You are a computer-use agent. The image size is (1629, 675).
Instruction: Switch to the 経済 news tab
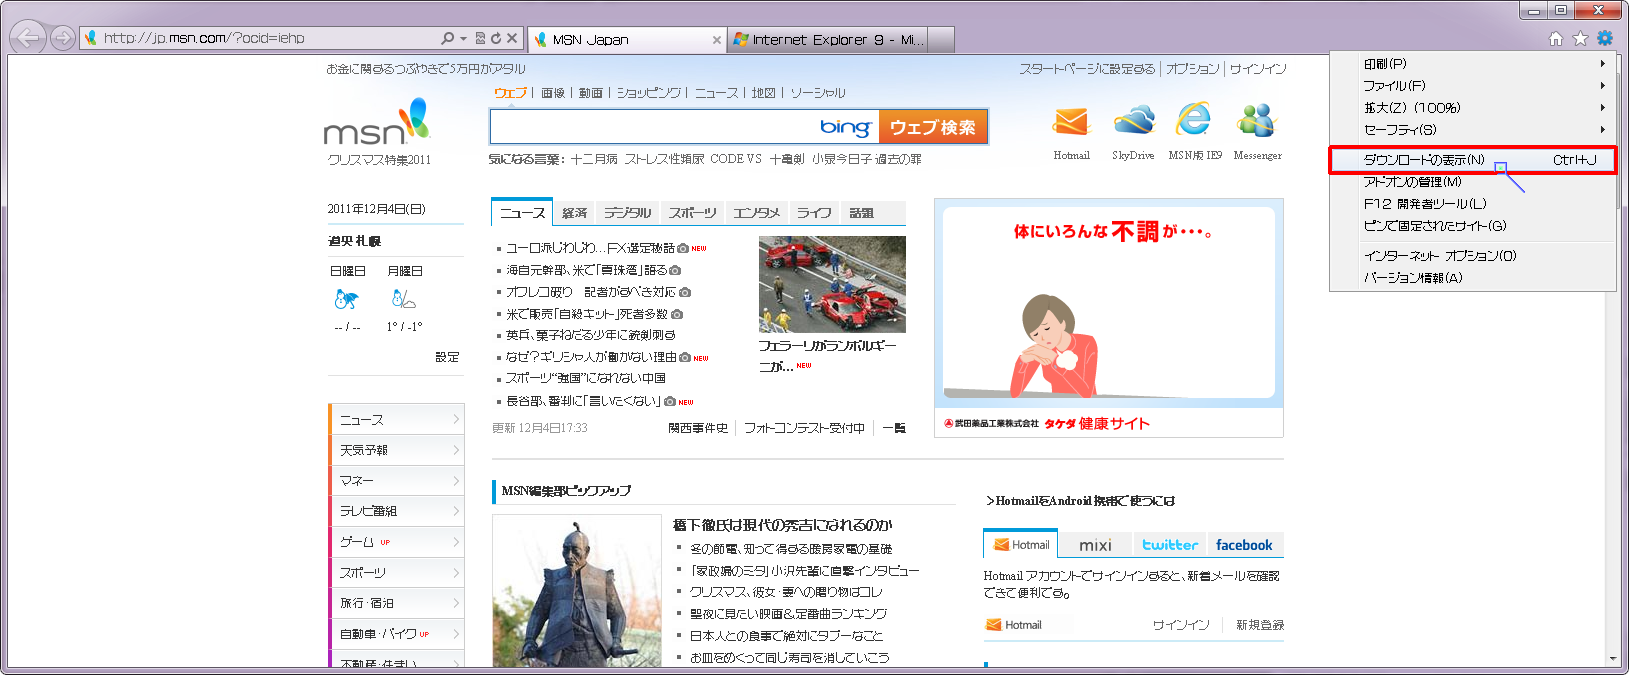point(574,213)
